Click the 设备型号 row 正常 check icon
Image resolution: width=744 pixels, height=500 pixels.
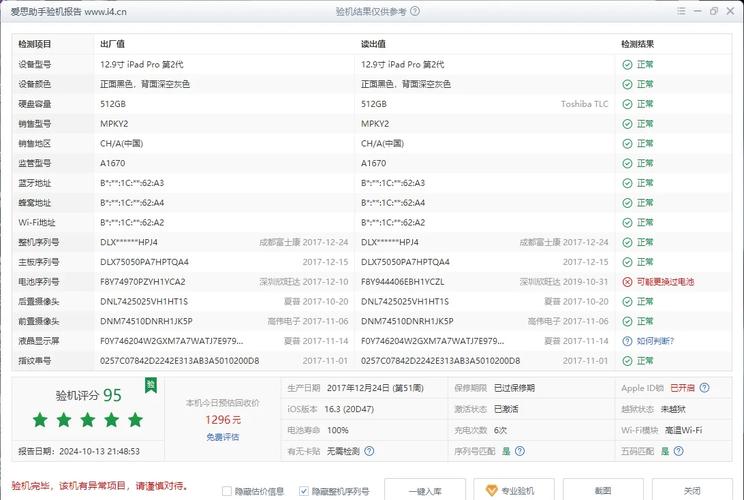point(627,65)
